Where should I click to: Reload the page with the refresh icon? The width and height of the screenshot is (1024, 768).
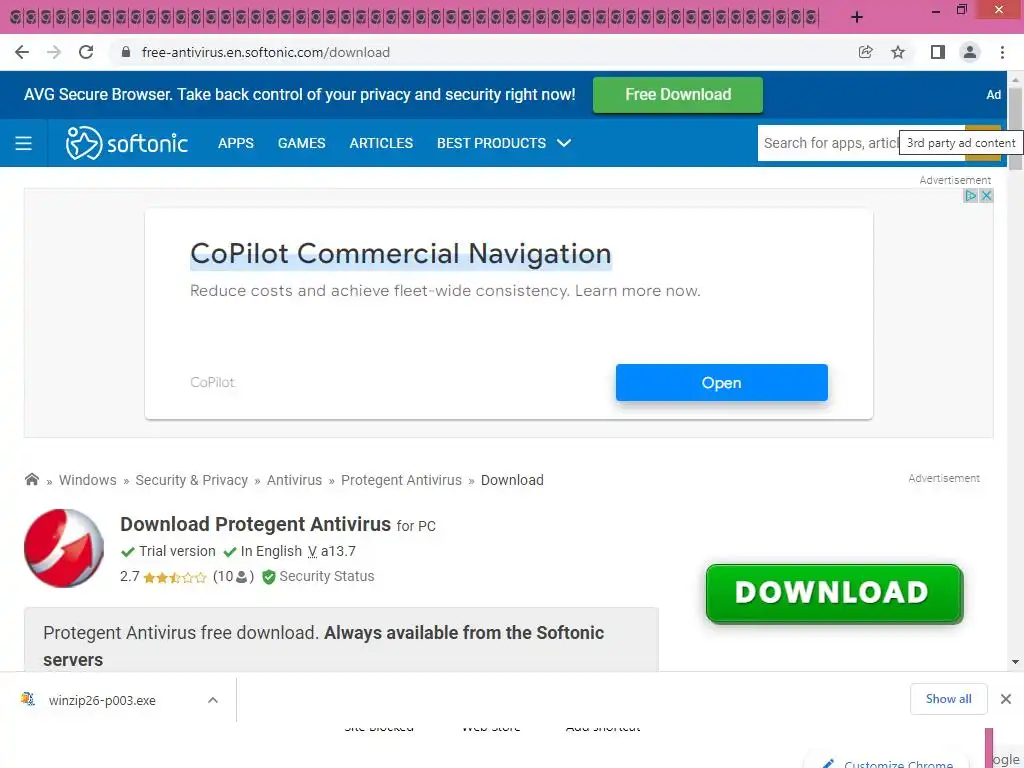click(86, 52)
